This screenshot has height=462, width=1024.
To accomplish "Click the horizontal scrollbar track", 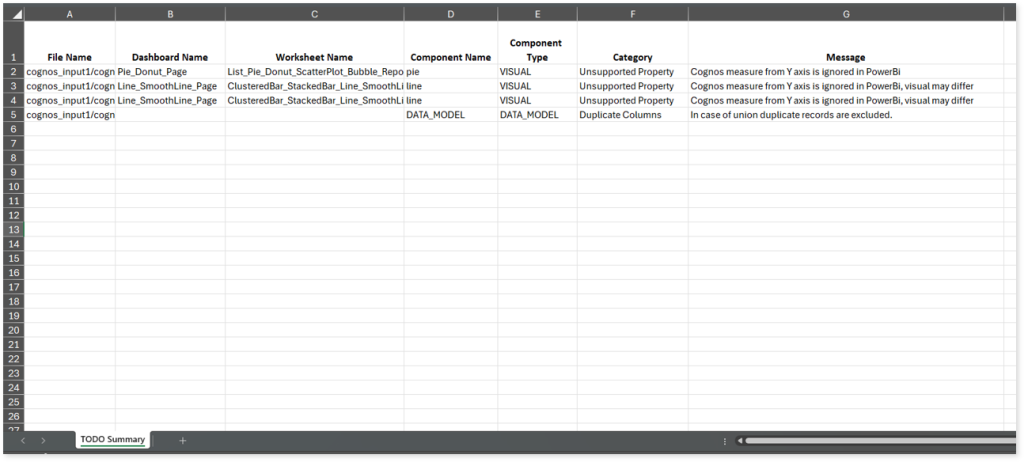I will pos(880,440).
